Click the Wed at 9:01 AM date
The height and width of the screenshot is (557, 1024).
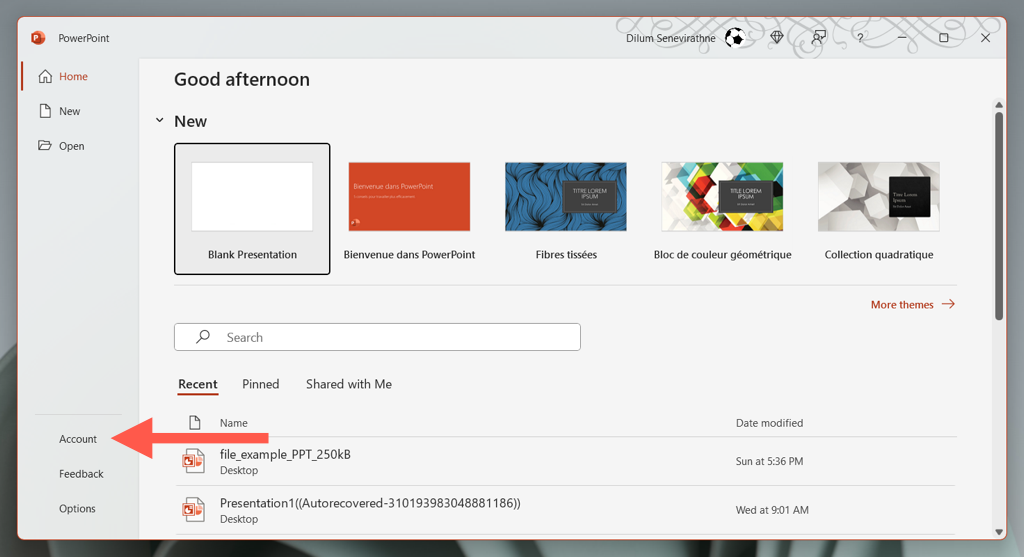click(772, 510)
